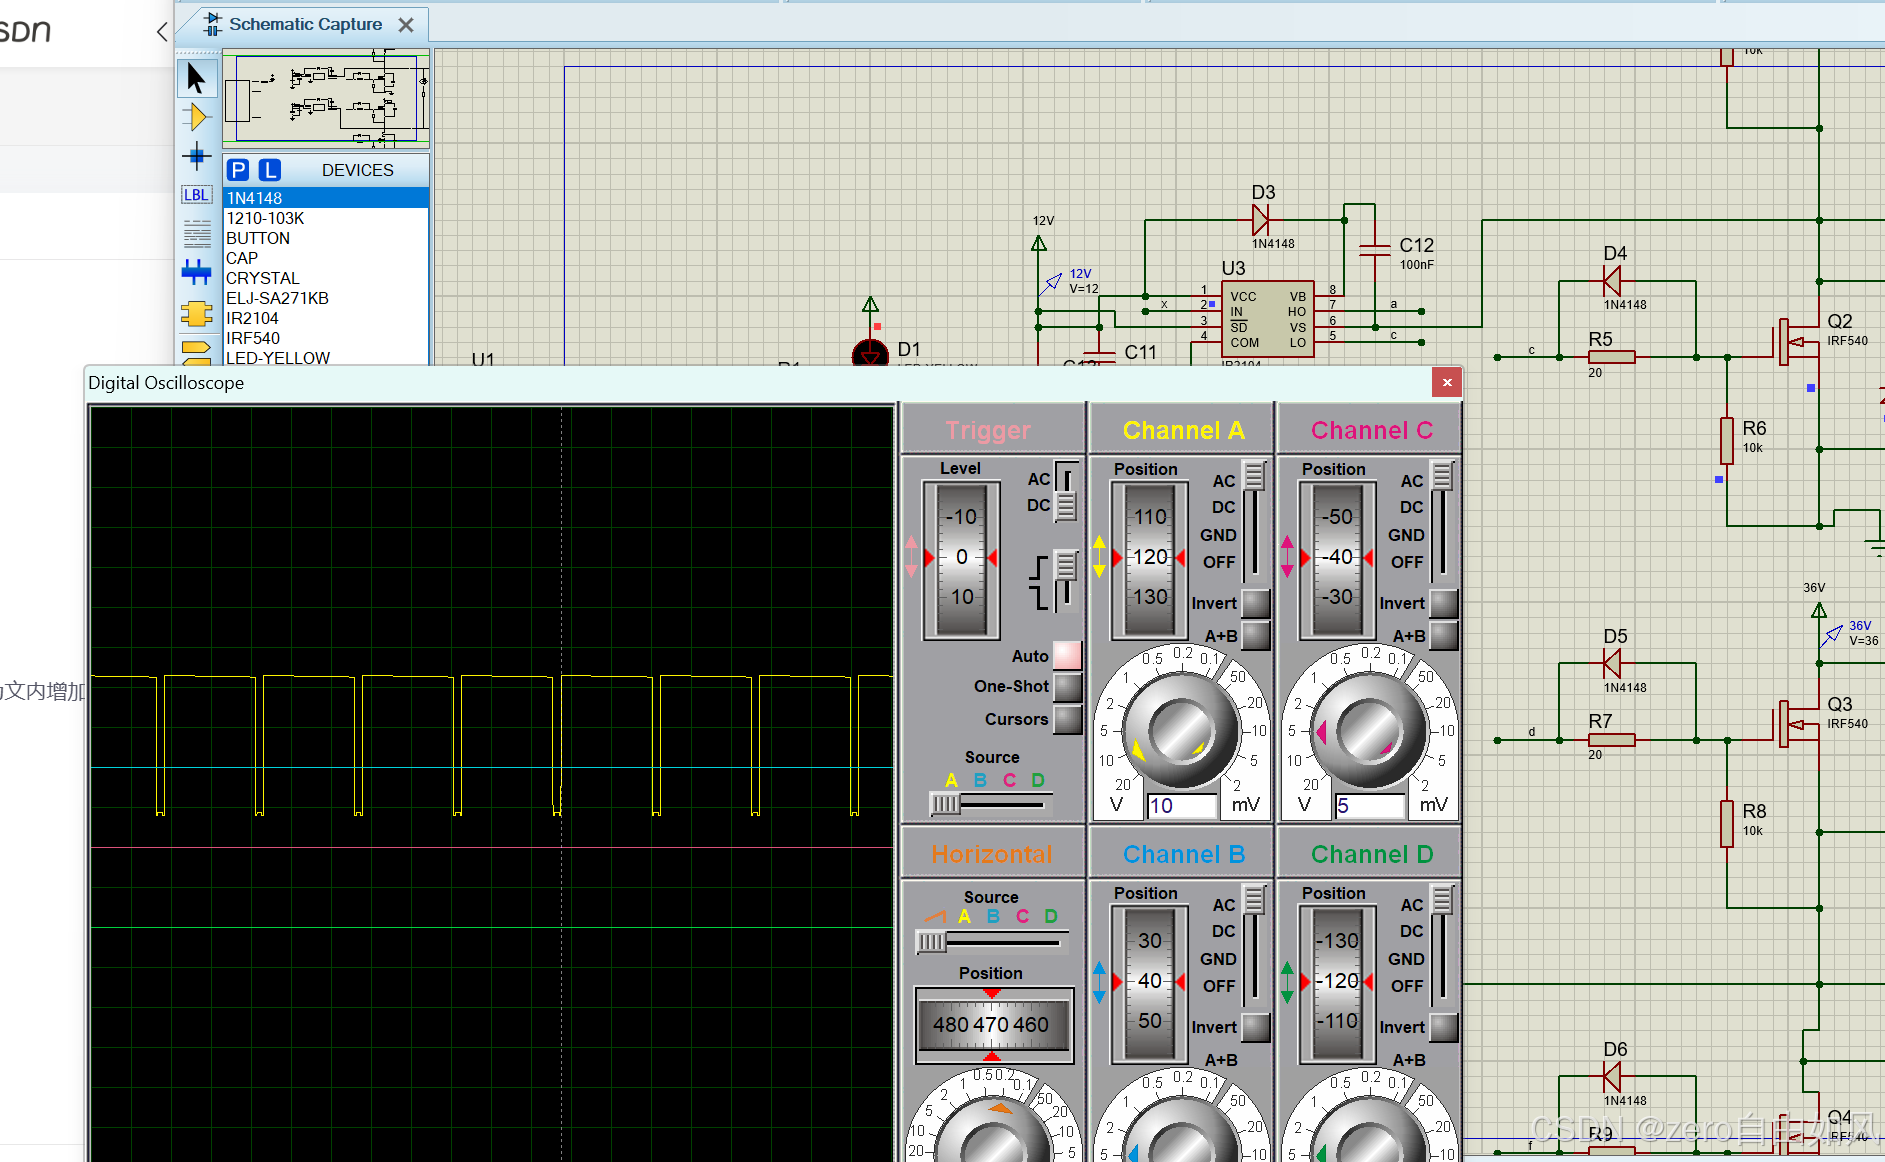Toggle Cursors on the oscilloscope
This screenshot has height=1162, width=1885.
[1067, 719]
